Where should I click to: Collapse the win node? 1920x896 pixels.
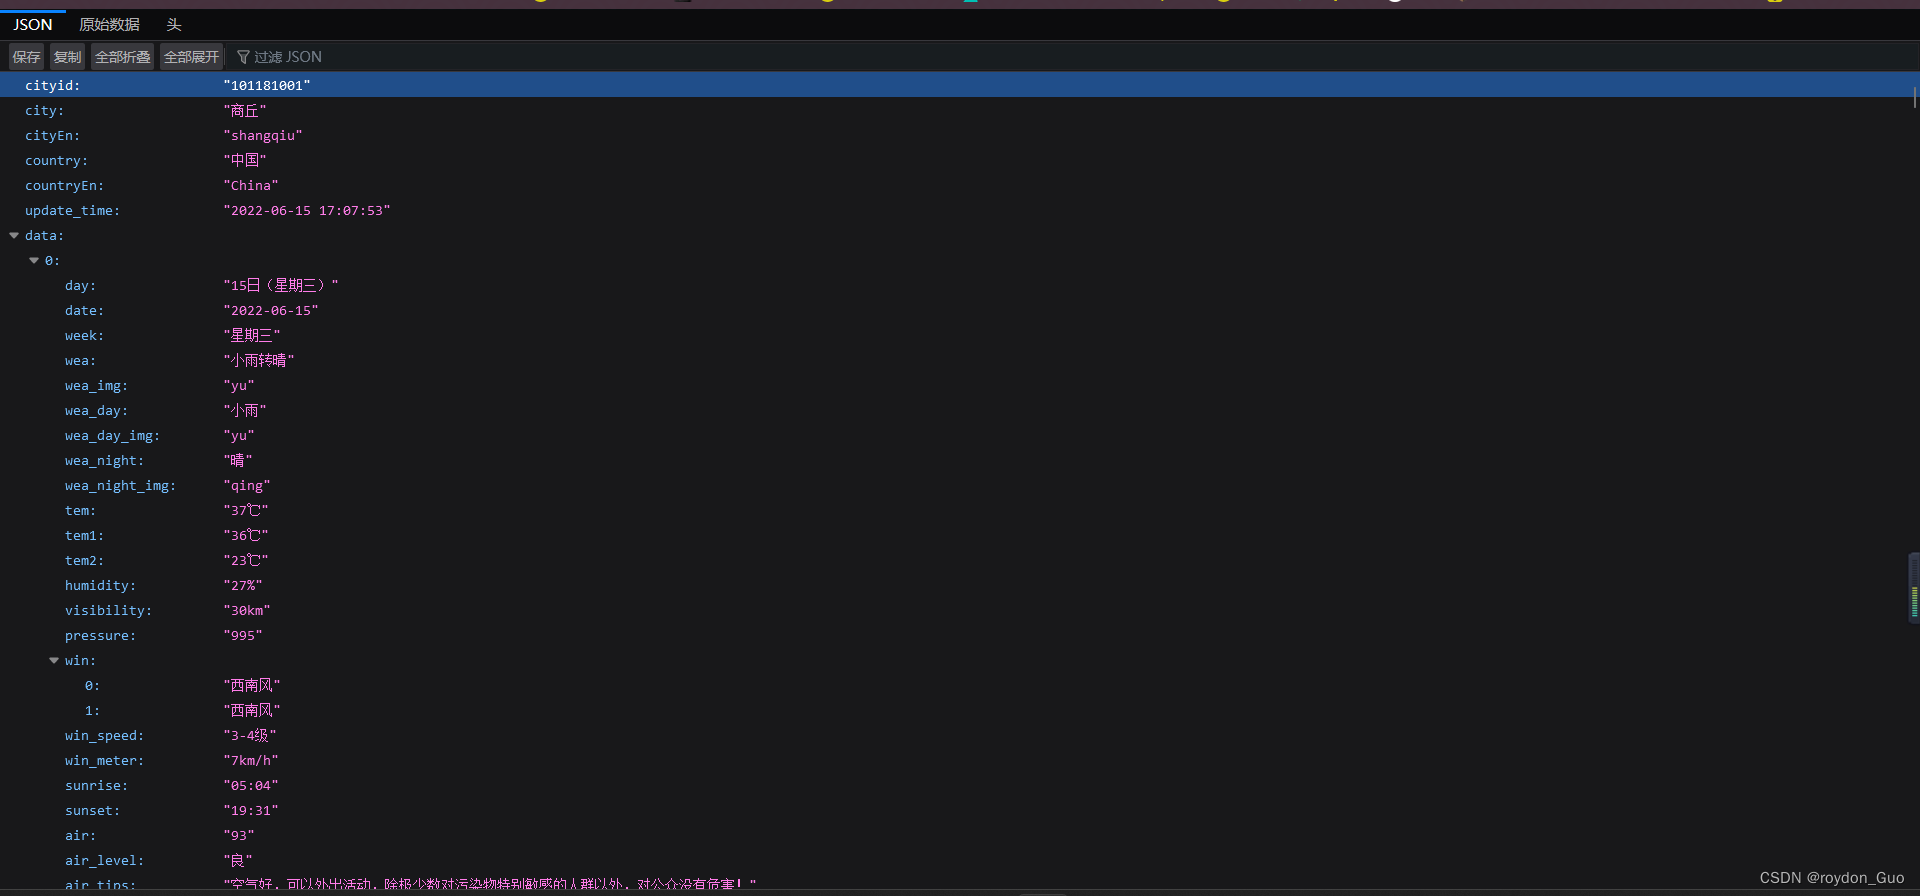[54, 661]
